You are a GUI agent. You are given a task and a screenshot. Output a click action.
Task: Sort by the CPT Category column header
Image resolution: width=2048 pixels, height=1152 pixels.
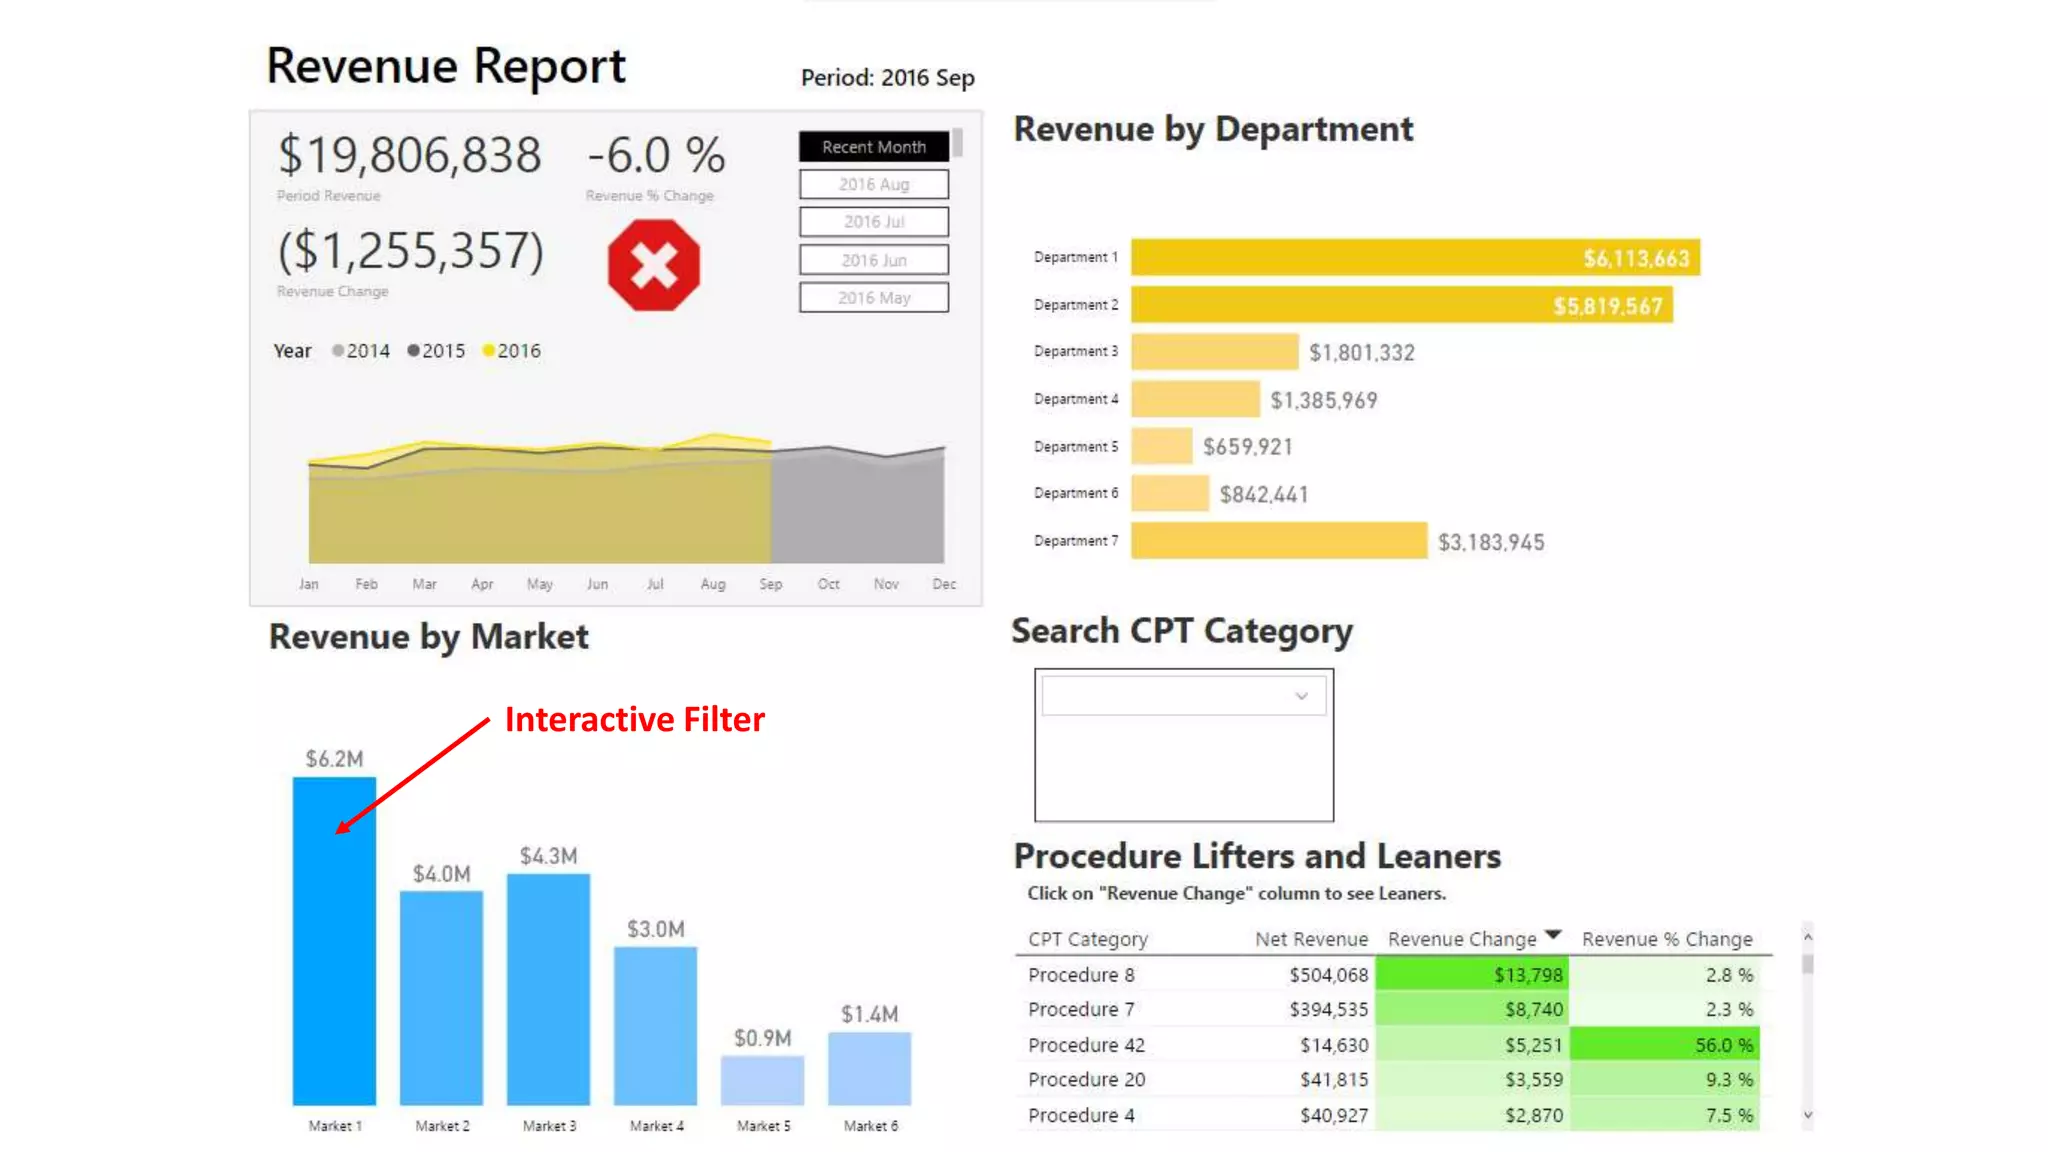(1087, 939)
